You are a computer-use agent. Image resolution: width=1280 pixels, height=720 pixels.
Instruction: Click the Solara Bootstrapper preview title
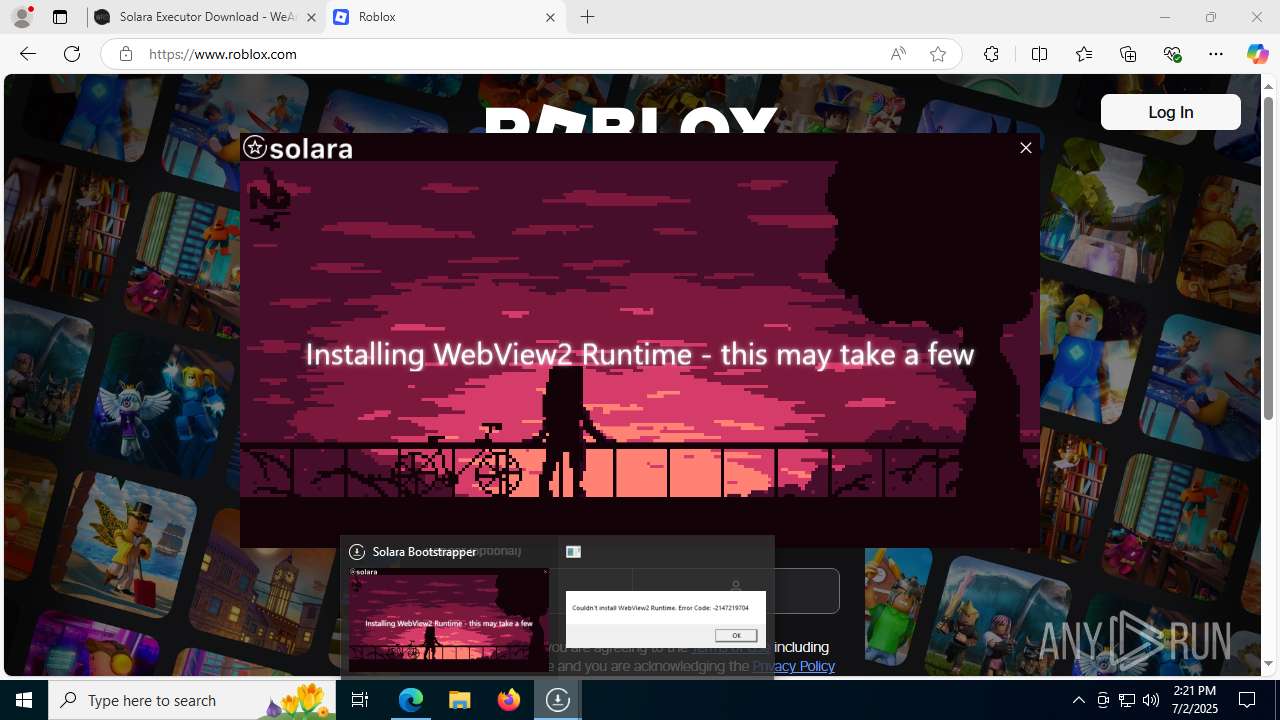424,552
